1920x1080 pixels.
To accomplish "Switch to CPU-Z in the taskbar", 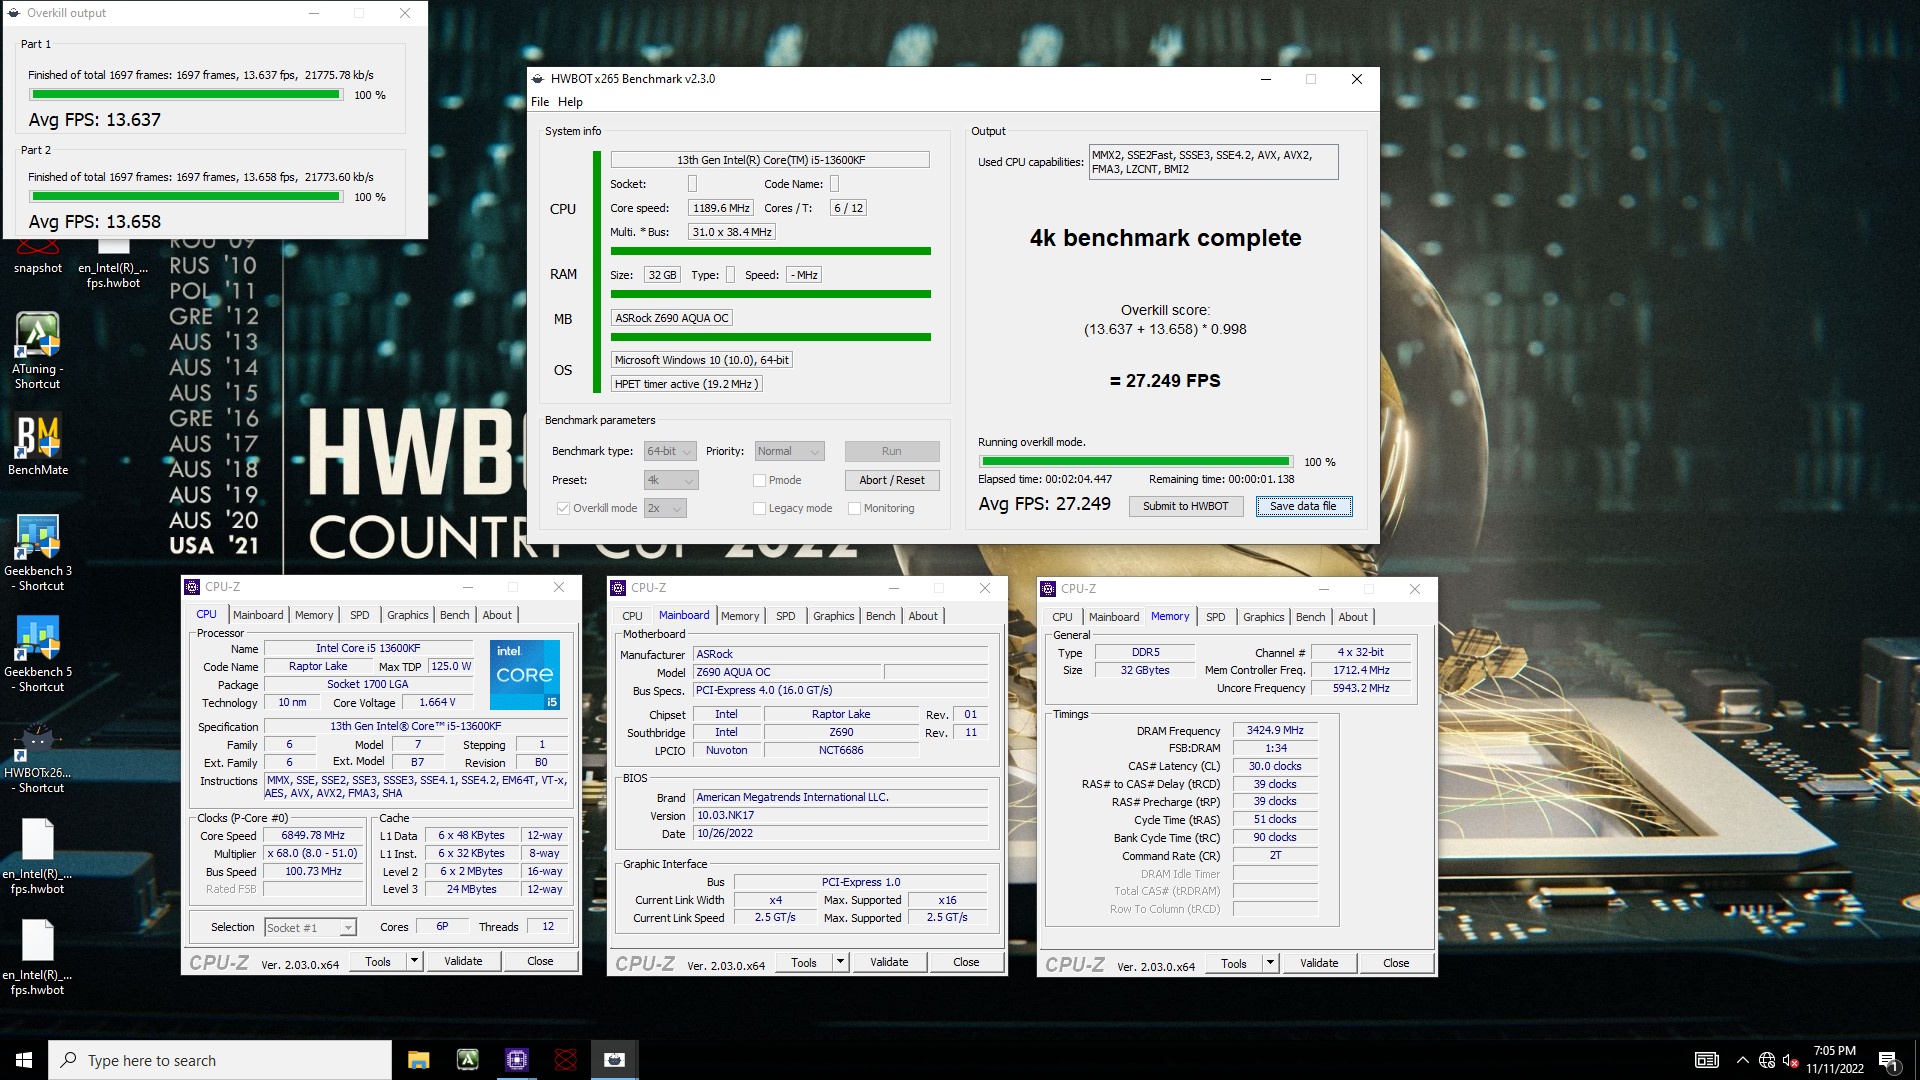I will tap(516, 1060).
